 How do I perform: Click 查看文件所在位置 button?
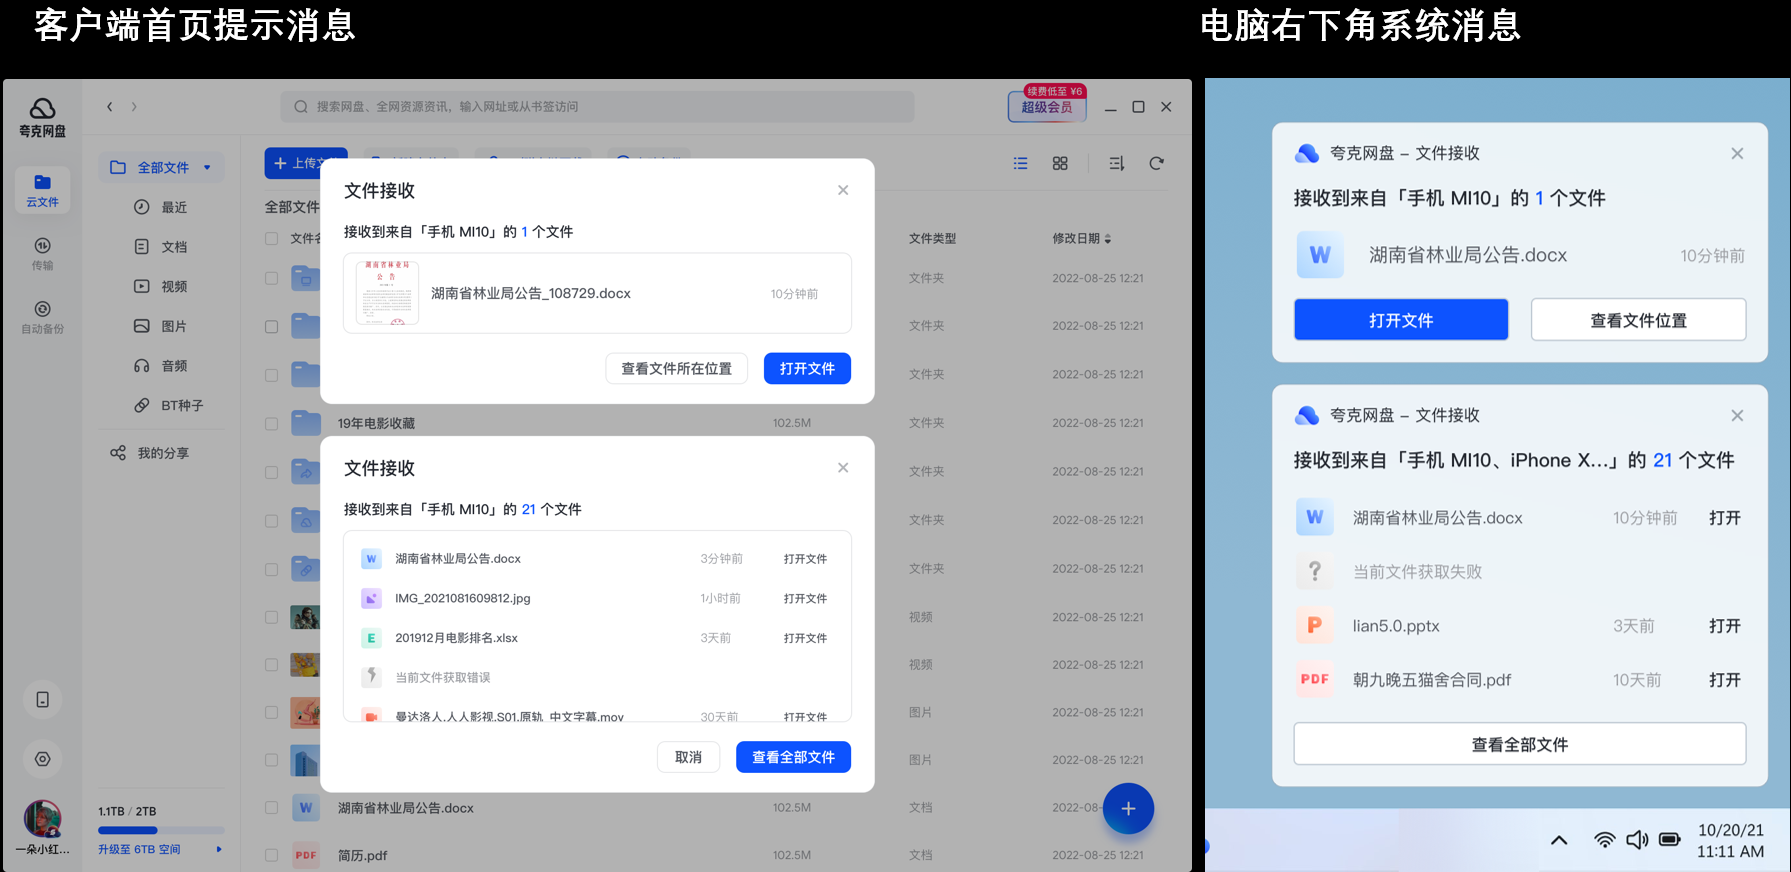click(676, 368)
